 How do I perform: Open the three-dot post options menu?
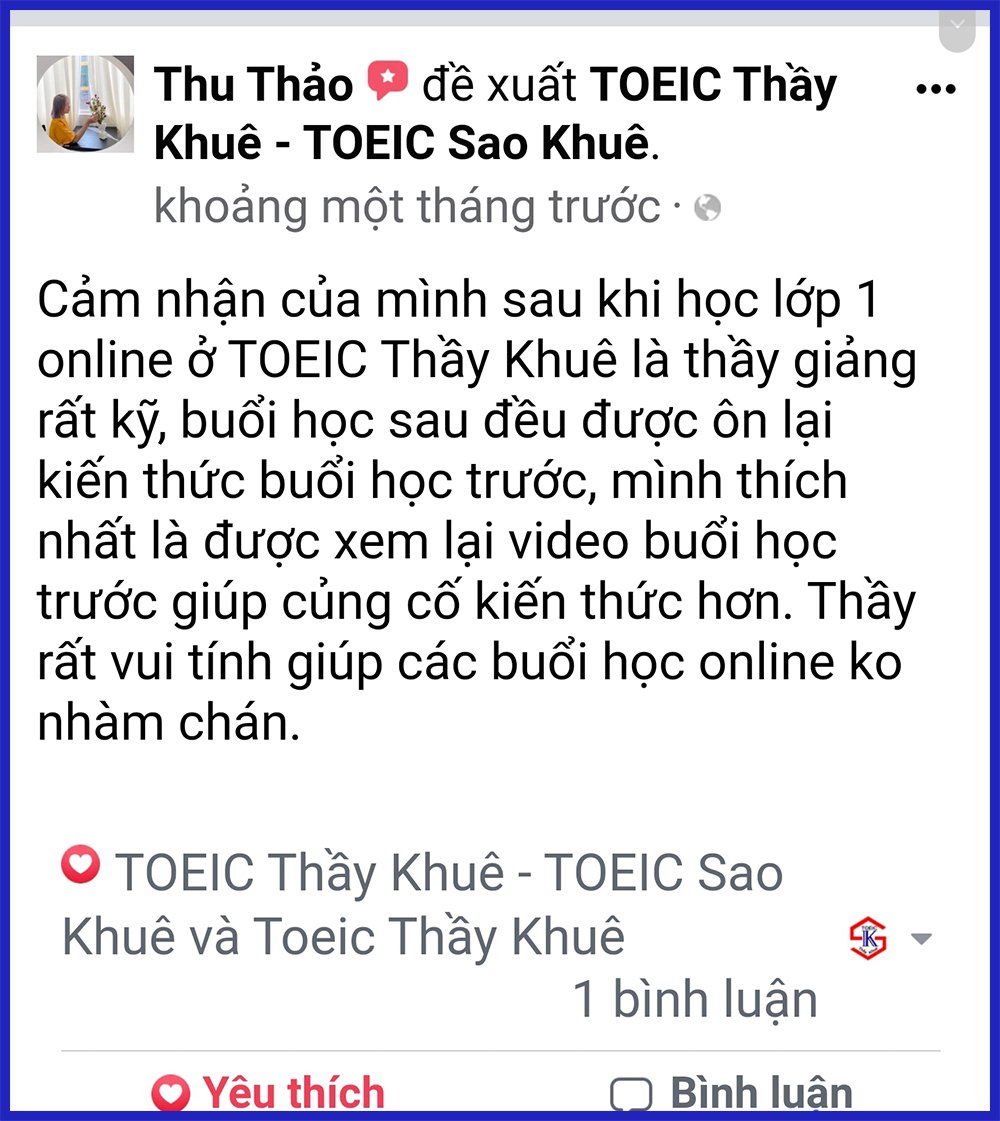[936, 89]
